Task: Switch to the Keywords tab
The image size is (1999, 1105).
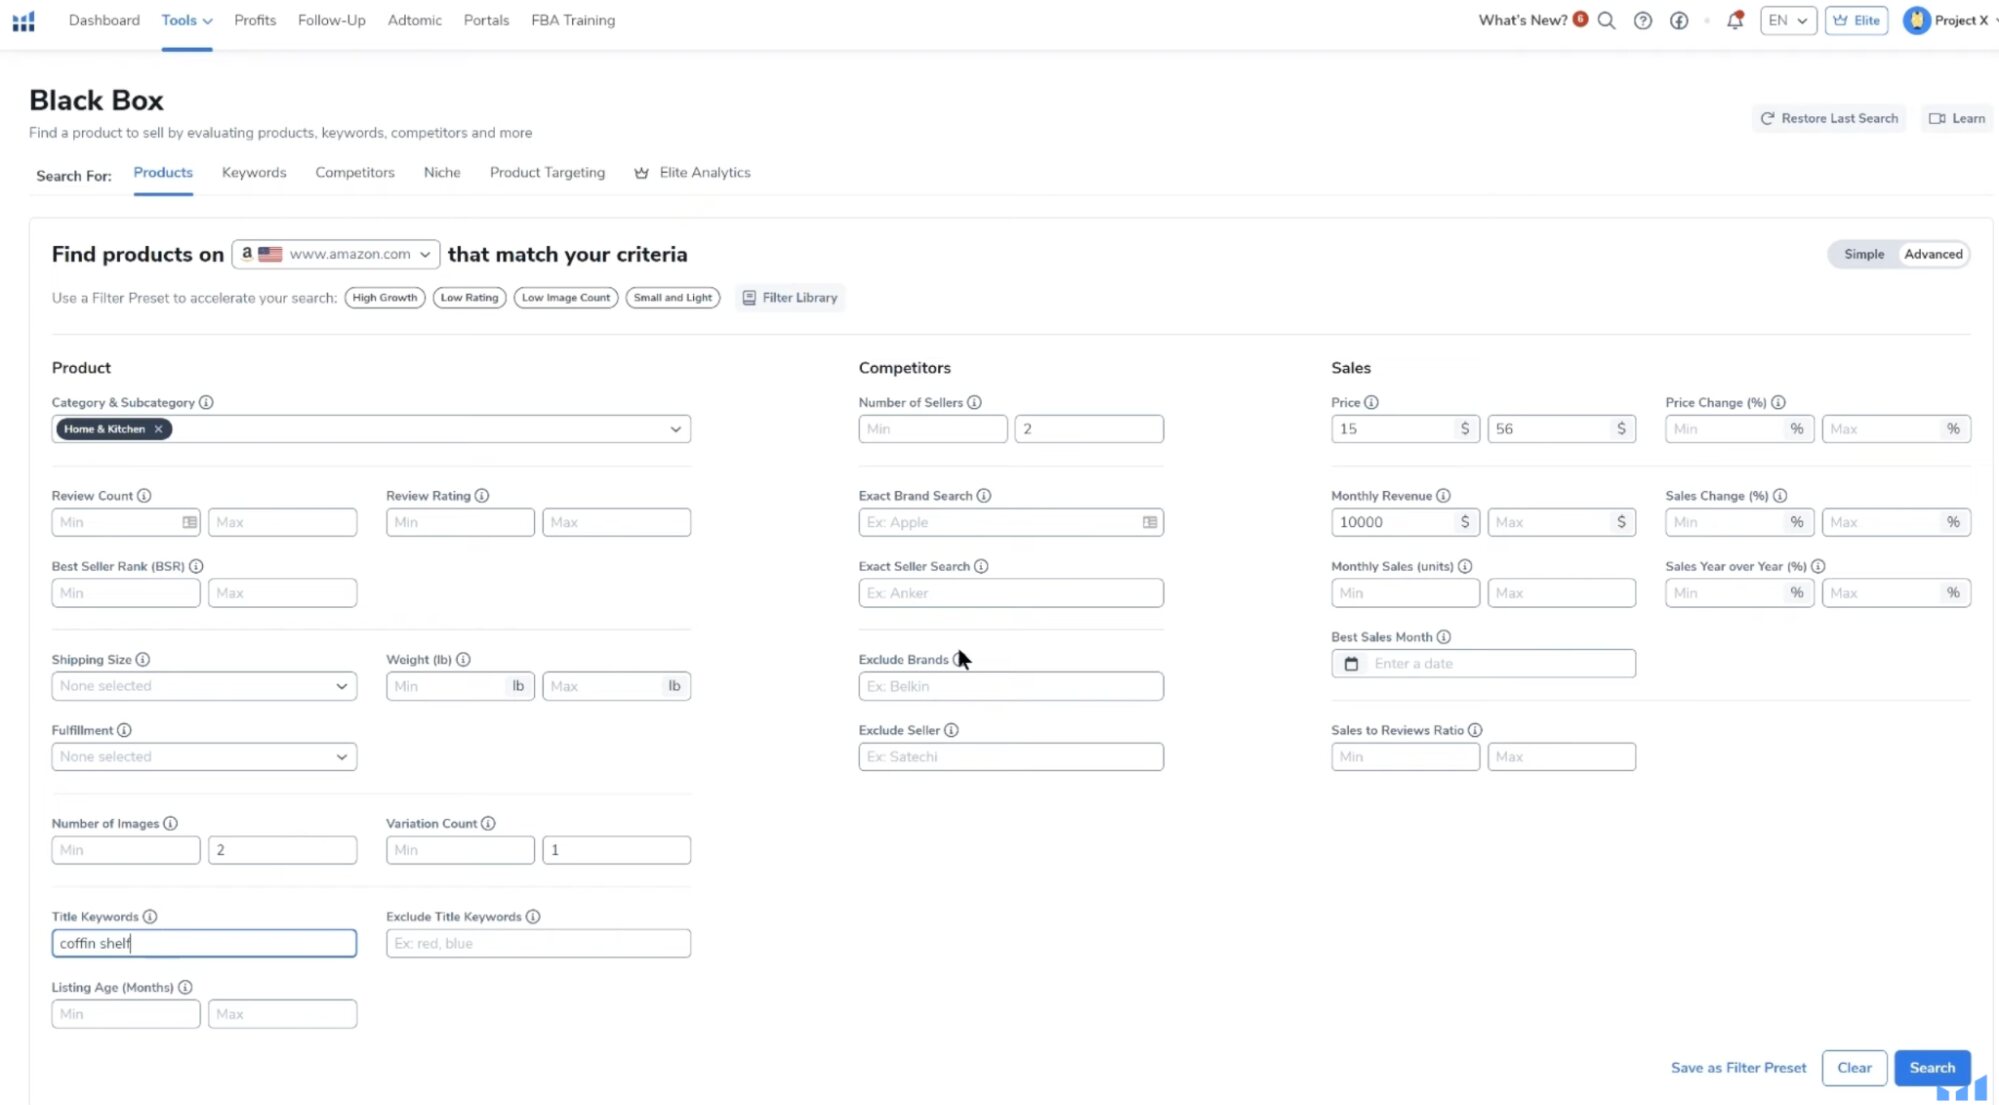Action: coord(254,172)
